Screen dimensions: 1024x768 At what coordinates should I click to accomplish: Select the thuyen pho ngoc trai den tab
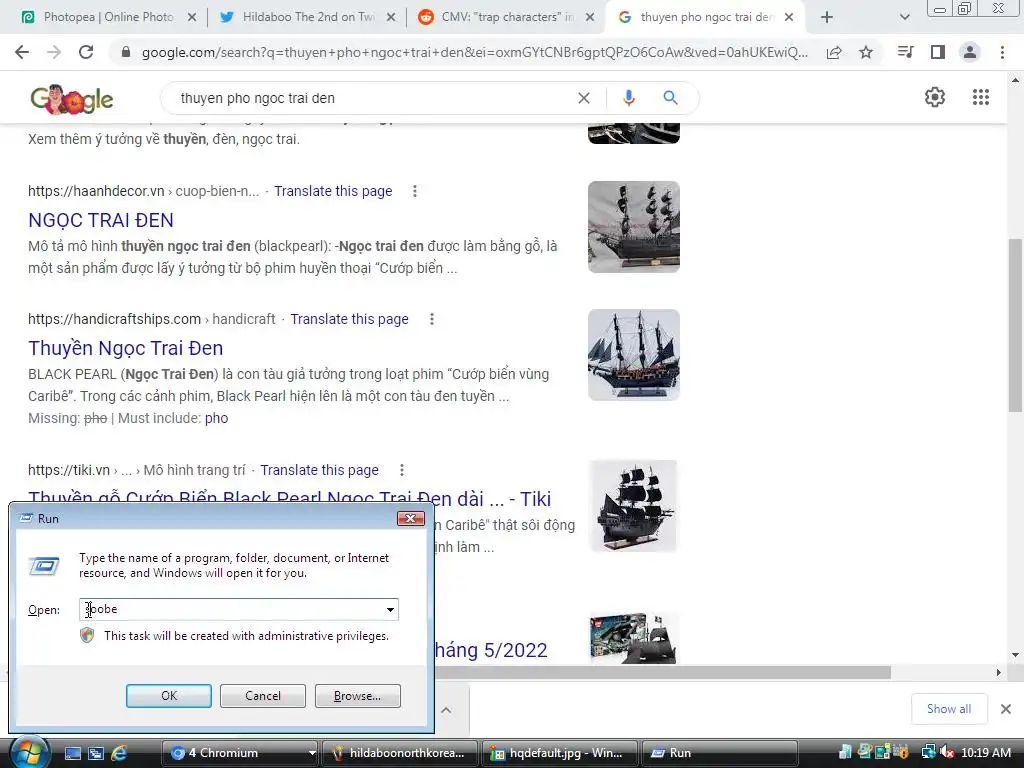click(705, 18)
